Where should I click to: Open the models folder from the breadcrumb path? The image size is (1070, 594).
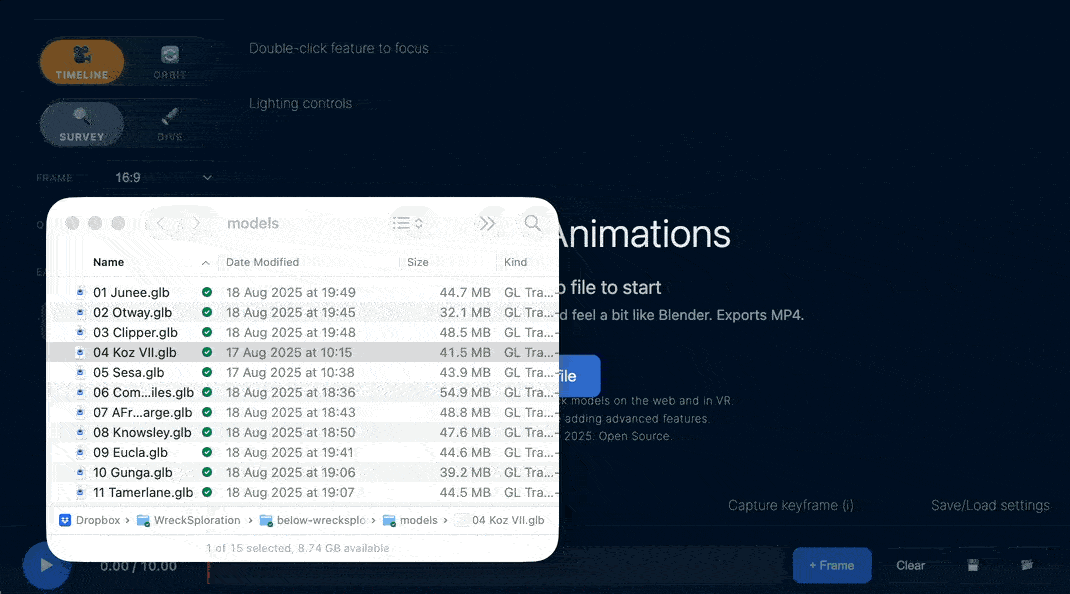pos(421,520)
